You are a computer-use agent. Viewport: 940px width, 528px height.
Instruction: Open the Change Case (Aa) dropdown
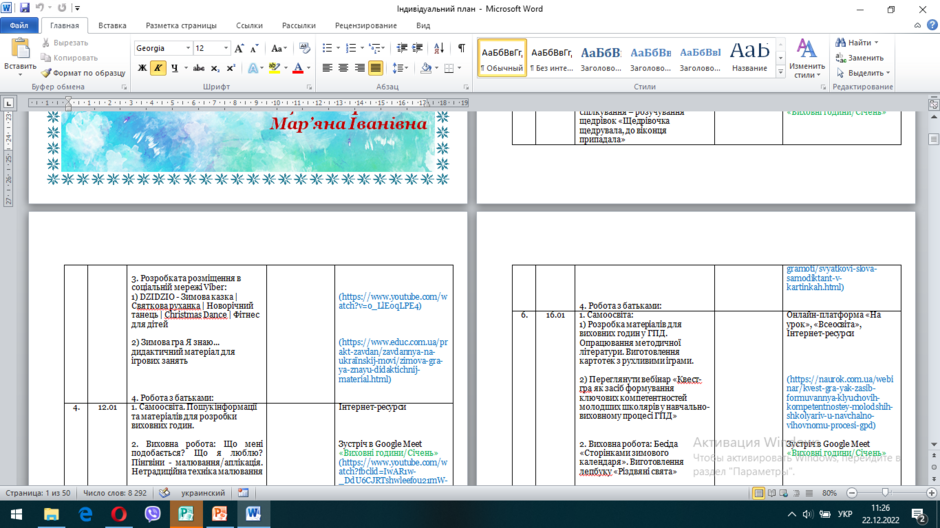[x=279, y=49]
